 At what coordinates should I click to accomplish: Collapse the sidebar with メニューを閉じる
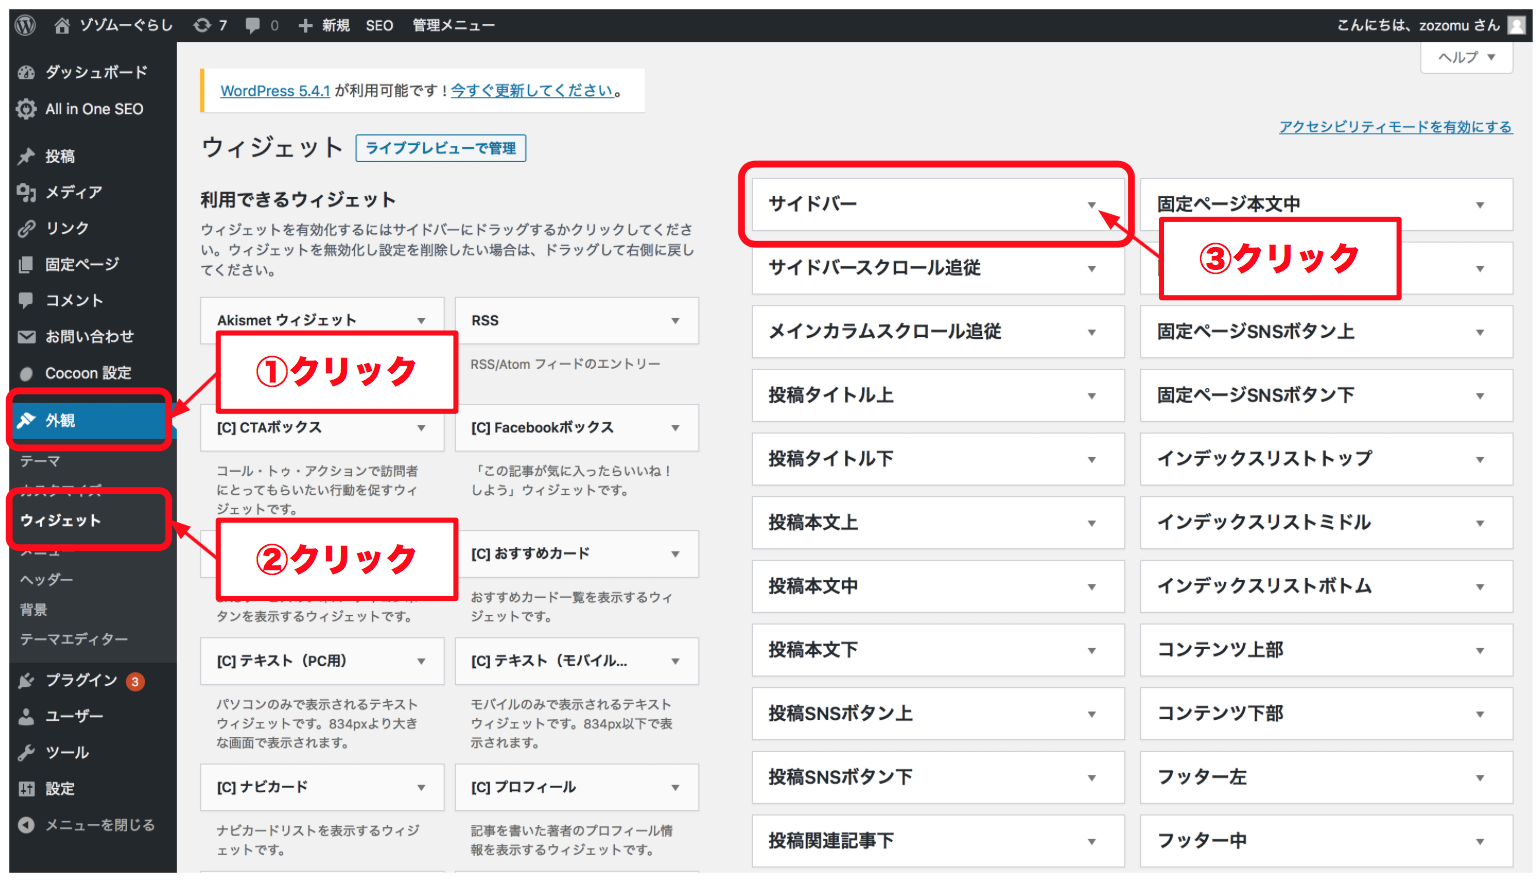pyautogui.click(x=99, y=825)
